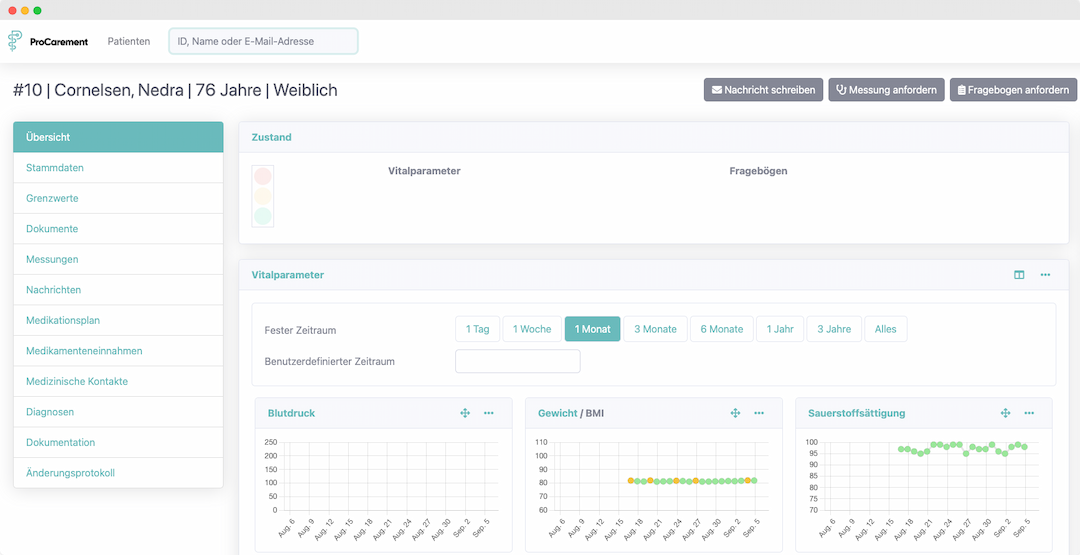Open the Vitalparameter panel three-dot menu
Image resolution: width=1080 pixels, height=555 pixels.
click(1046, 275)
